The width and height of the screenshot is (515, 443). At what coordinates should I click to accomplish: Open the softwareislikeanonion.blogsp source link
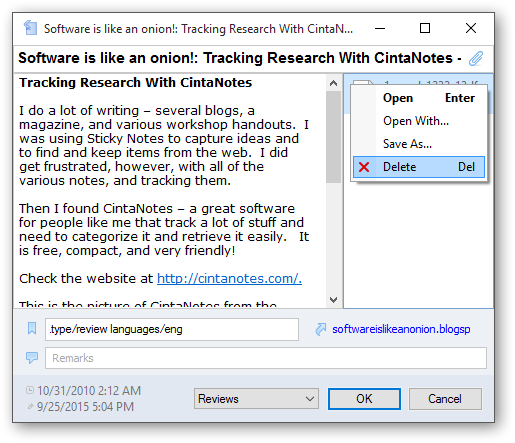401,329
